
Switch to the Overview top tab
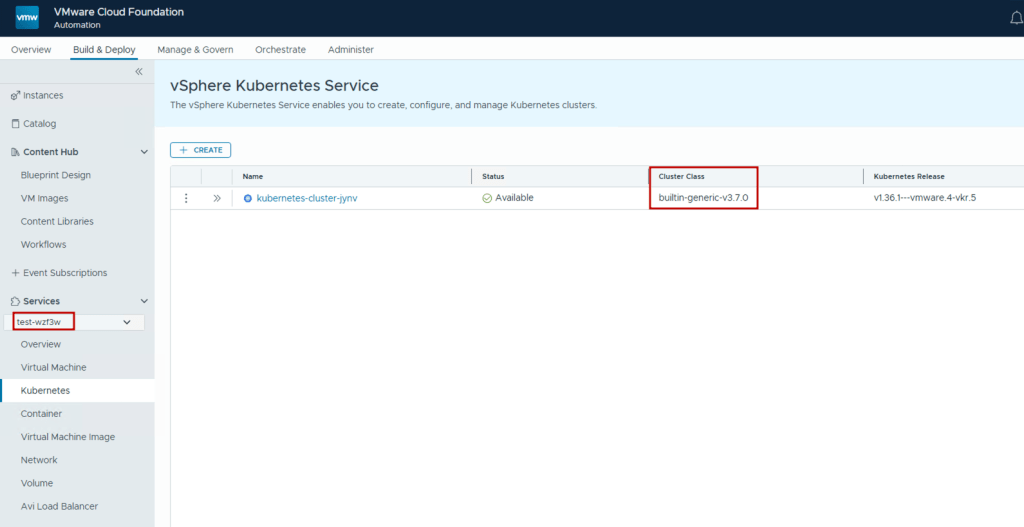click(x=31, y=50)
